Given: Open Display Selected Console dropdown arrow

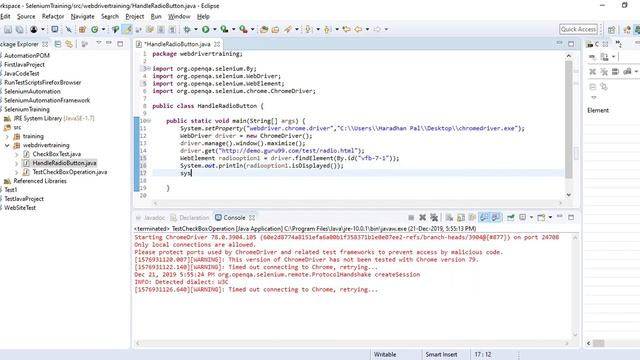Looking at the screenshot, I should point(531,218).
